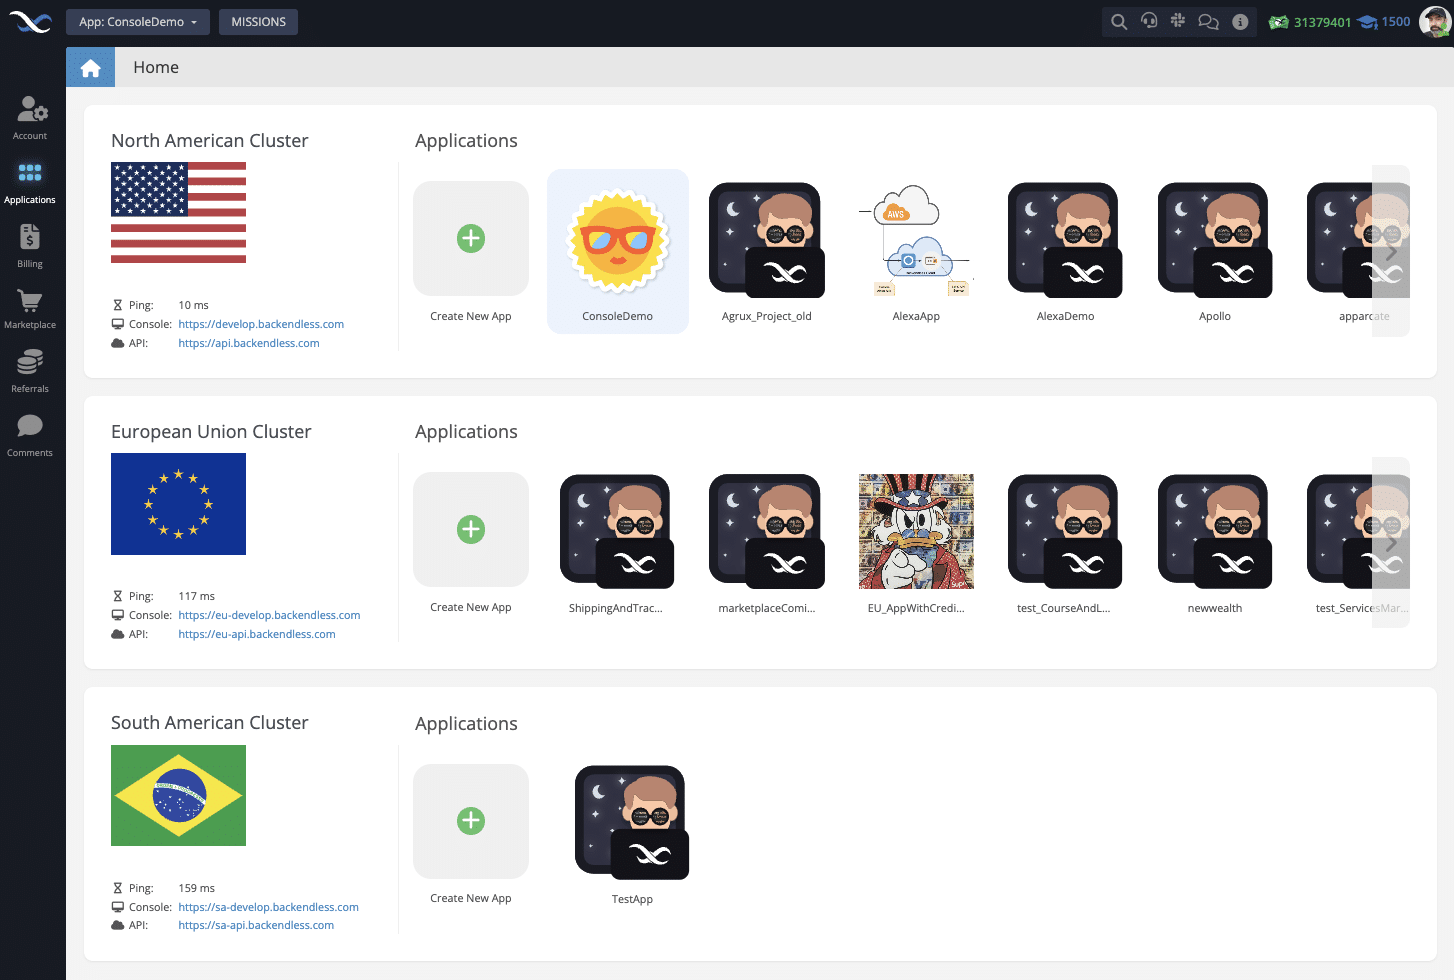The image size is (1454, 980).
Task: Create New App in South American Cluster
Action: [471, 822]
